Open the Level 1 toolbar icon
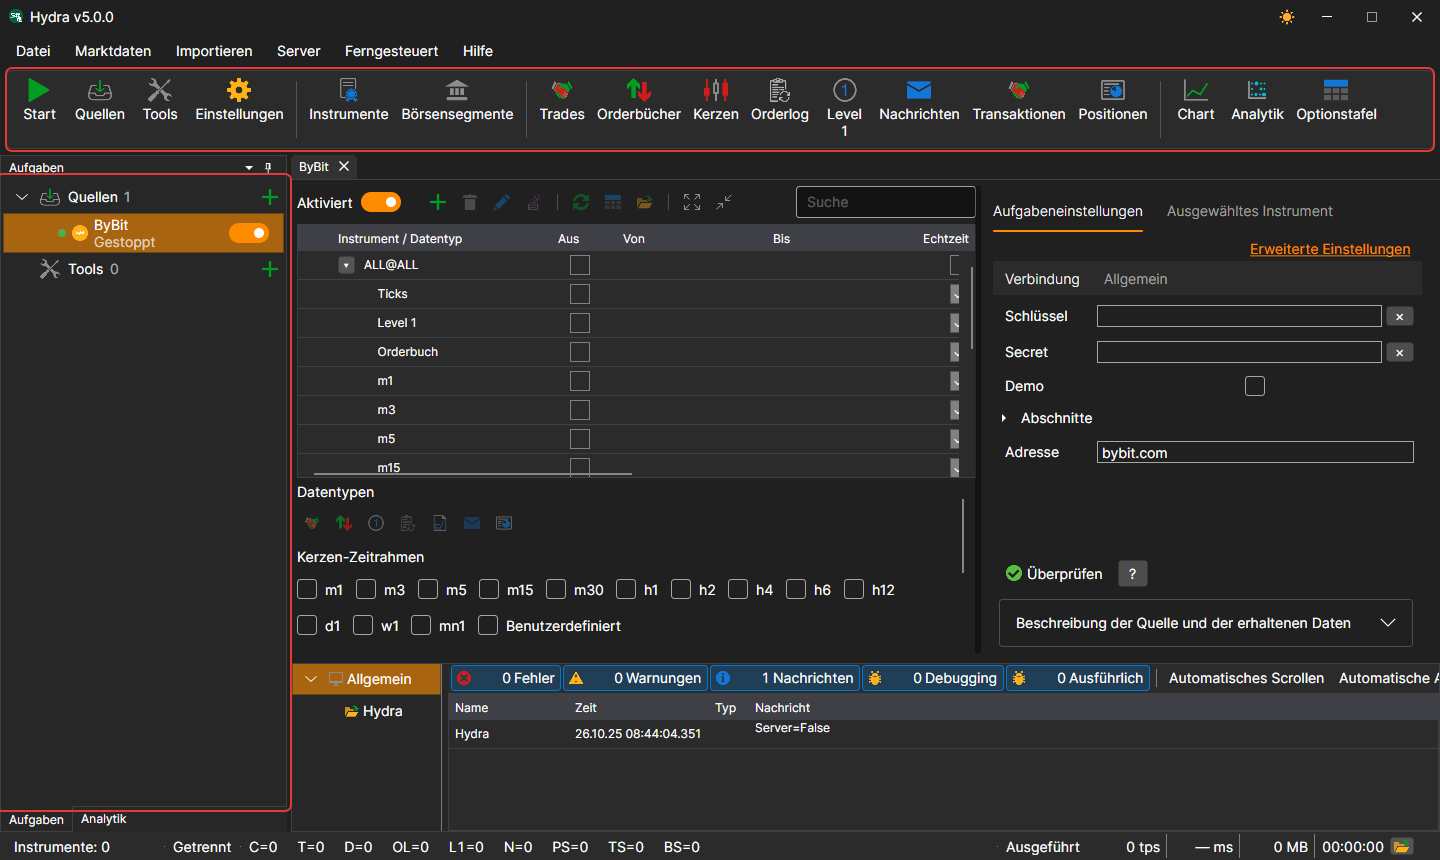Screen dimensions: 1440x860 [x=844, y=107]
